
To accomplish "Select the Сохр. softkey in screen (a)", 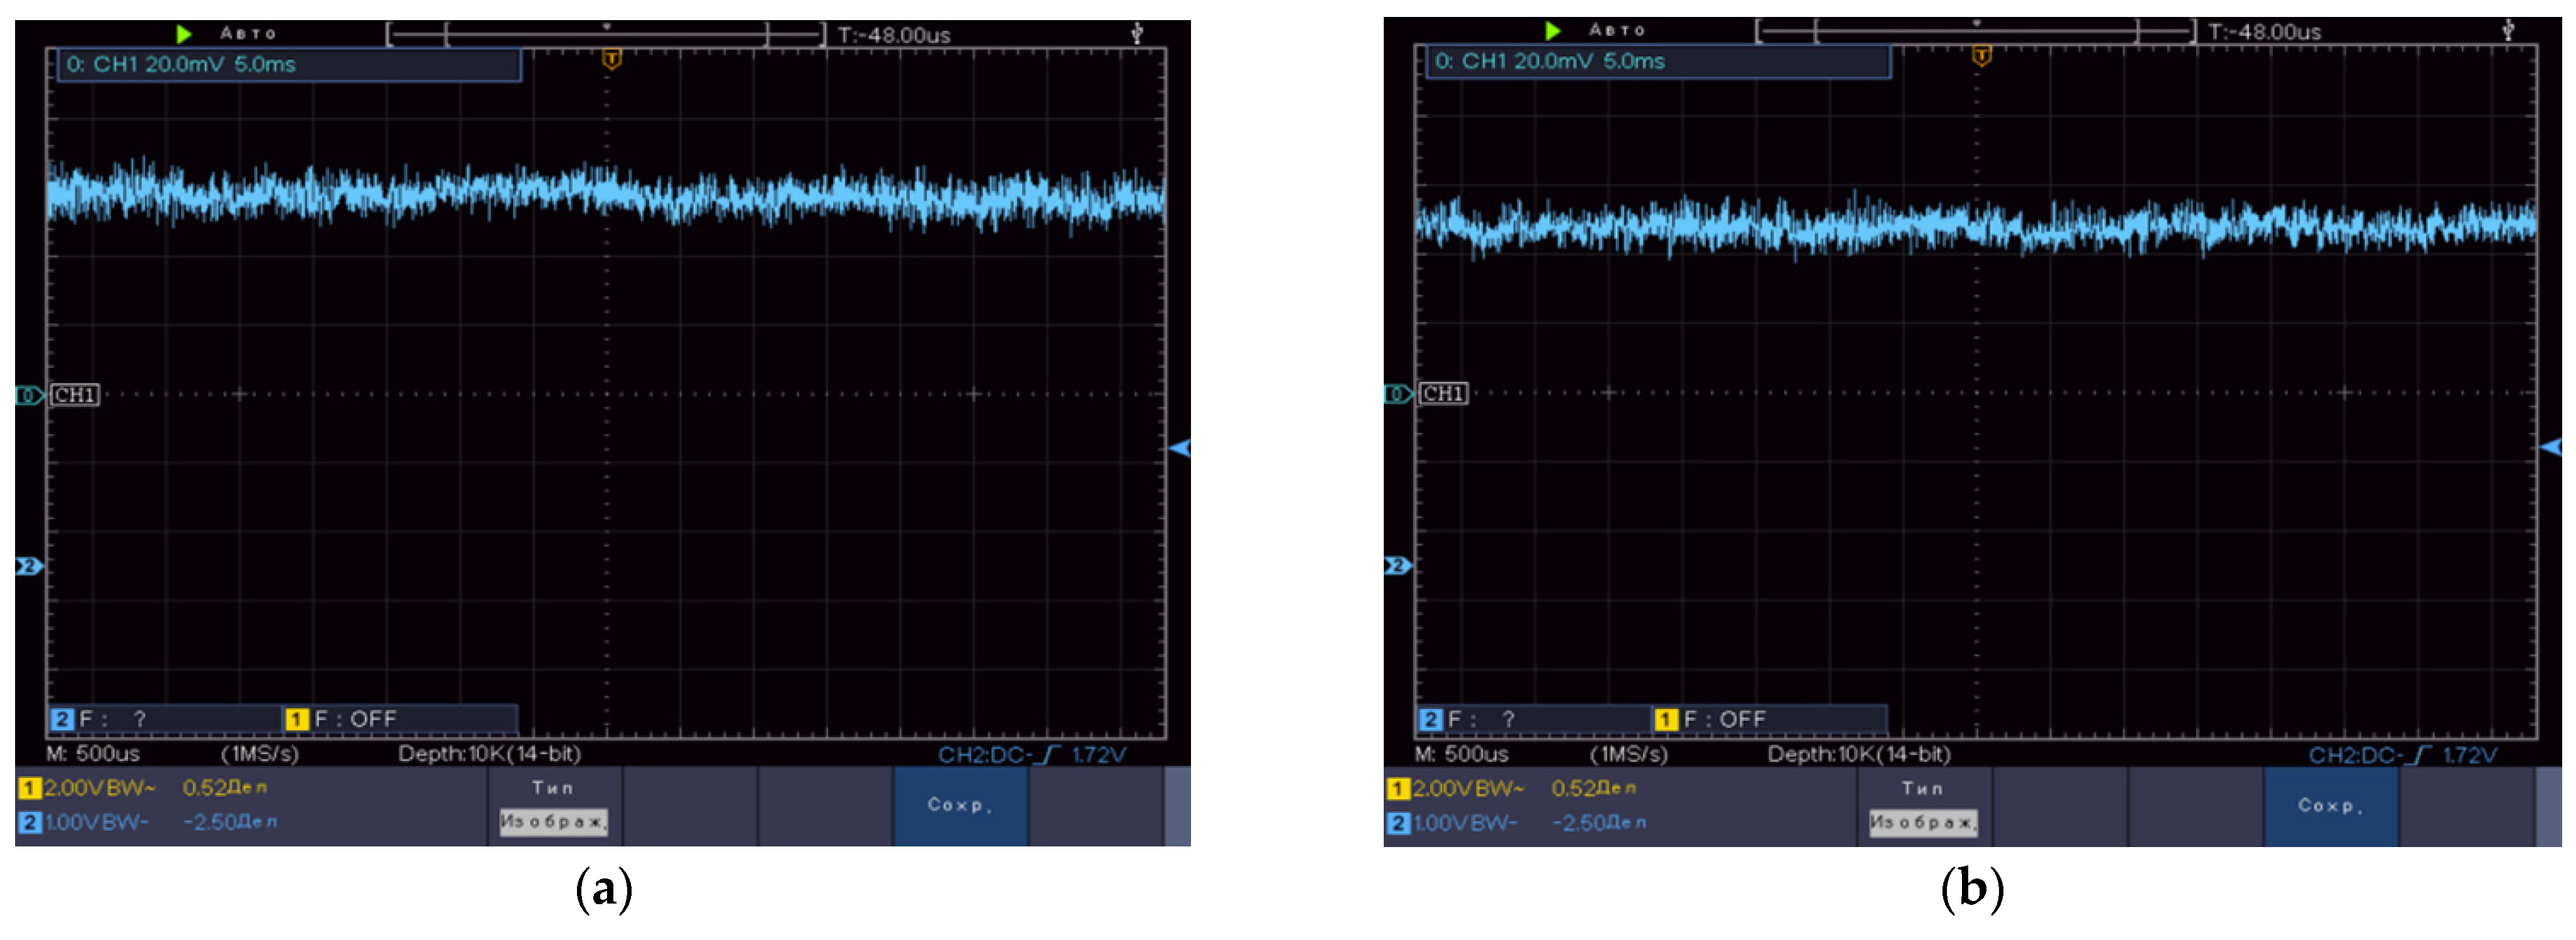I will tap(960, 806).
